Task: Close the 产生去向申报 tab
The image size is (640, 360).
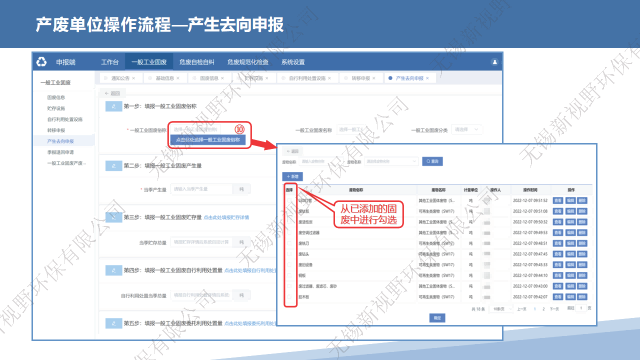Action: pyautogui.click(x=427, y=78)
